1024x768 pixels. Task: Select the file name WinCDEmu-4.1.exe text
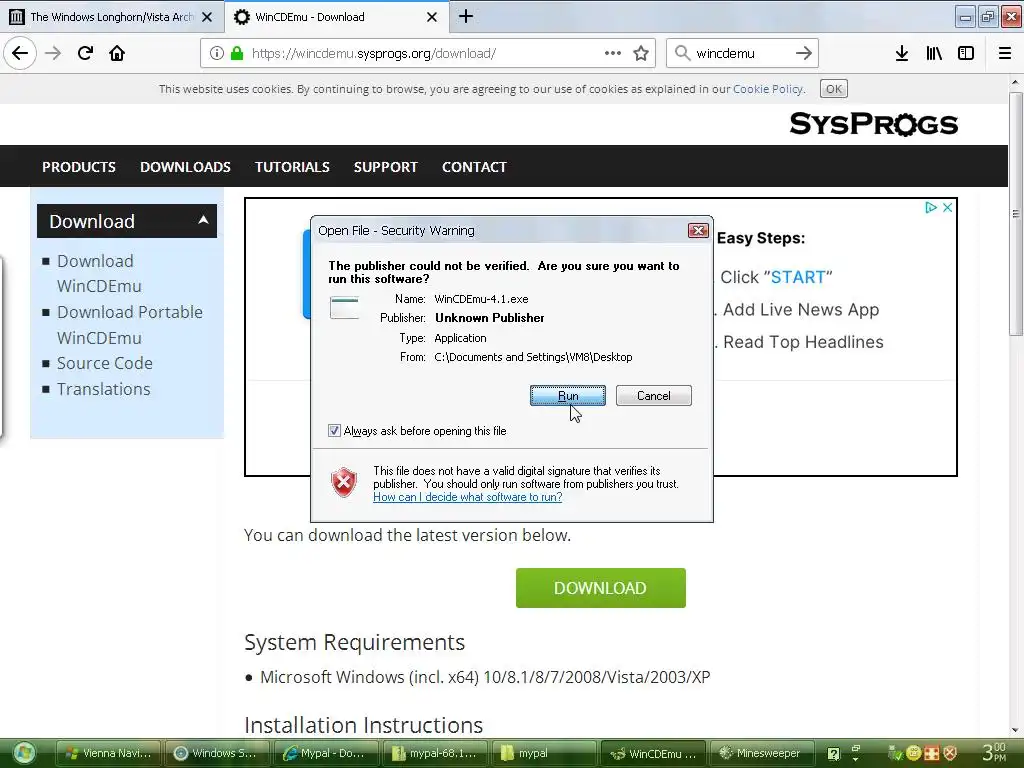pyautogui.click(x=481, y=299)
